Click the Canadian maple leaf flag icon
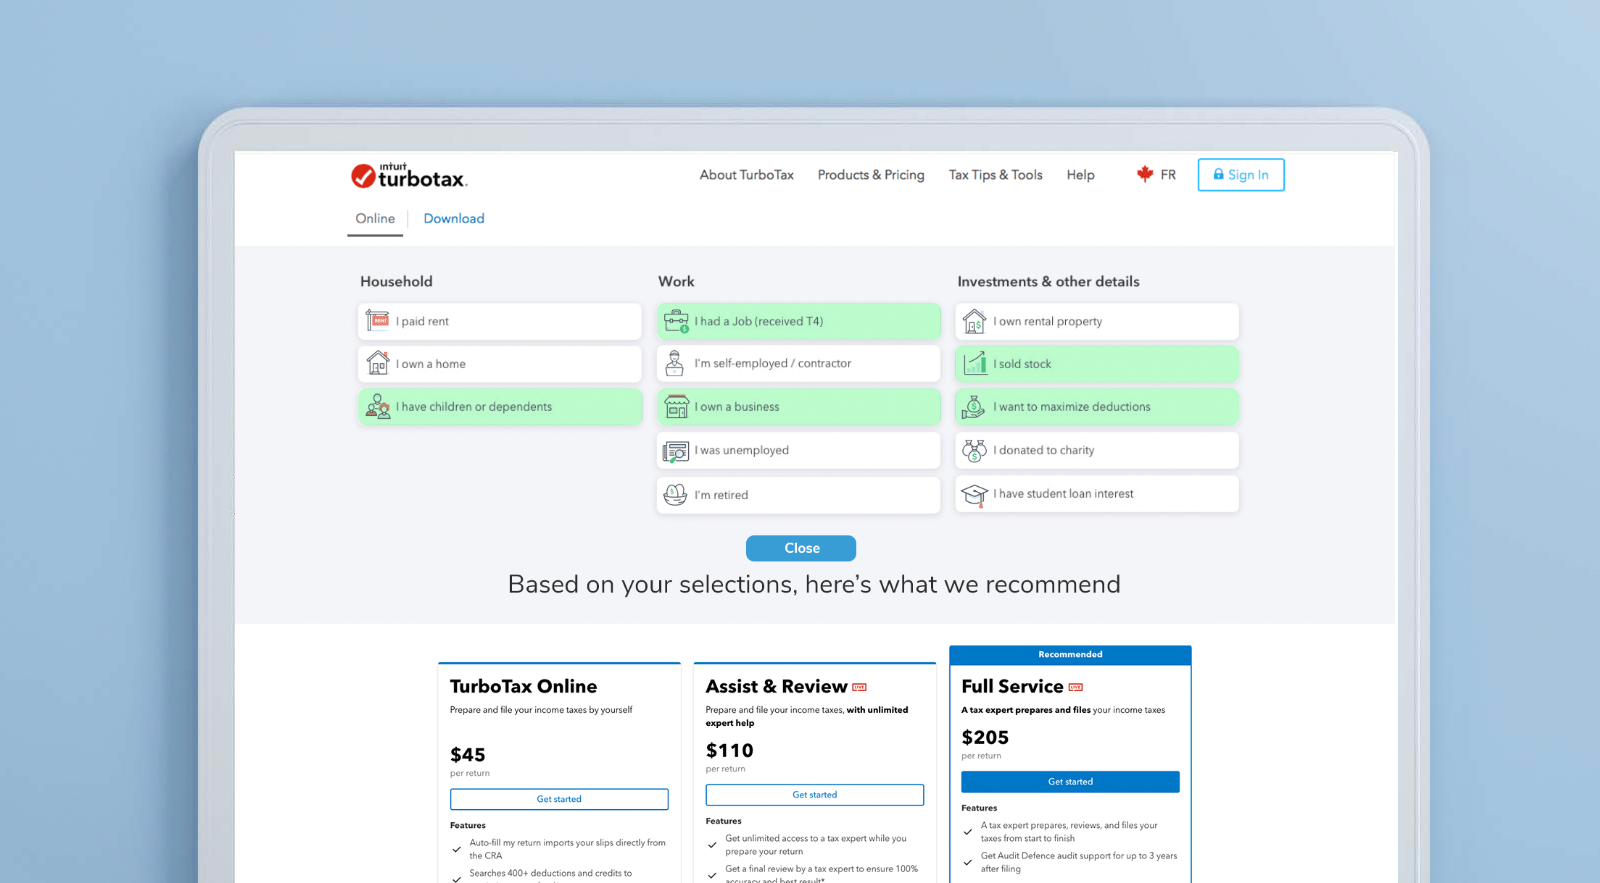Viewport: 1600px width, 883px height. 1145,174
